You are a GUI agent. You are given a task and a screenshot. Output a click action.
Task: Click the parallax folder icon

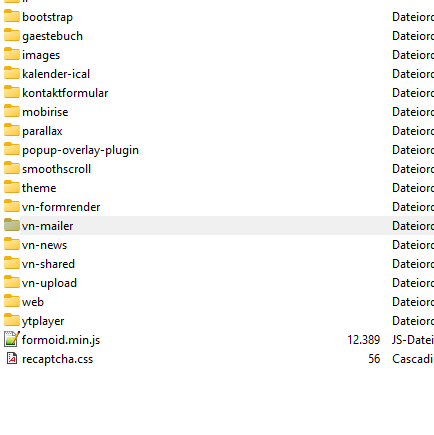[x=12, y=130]
